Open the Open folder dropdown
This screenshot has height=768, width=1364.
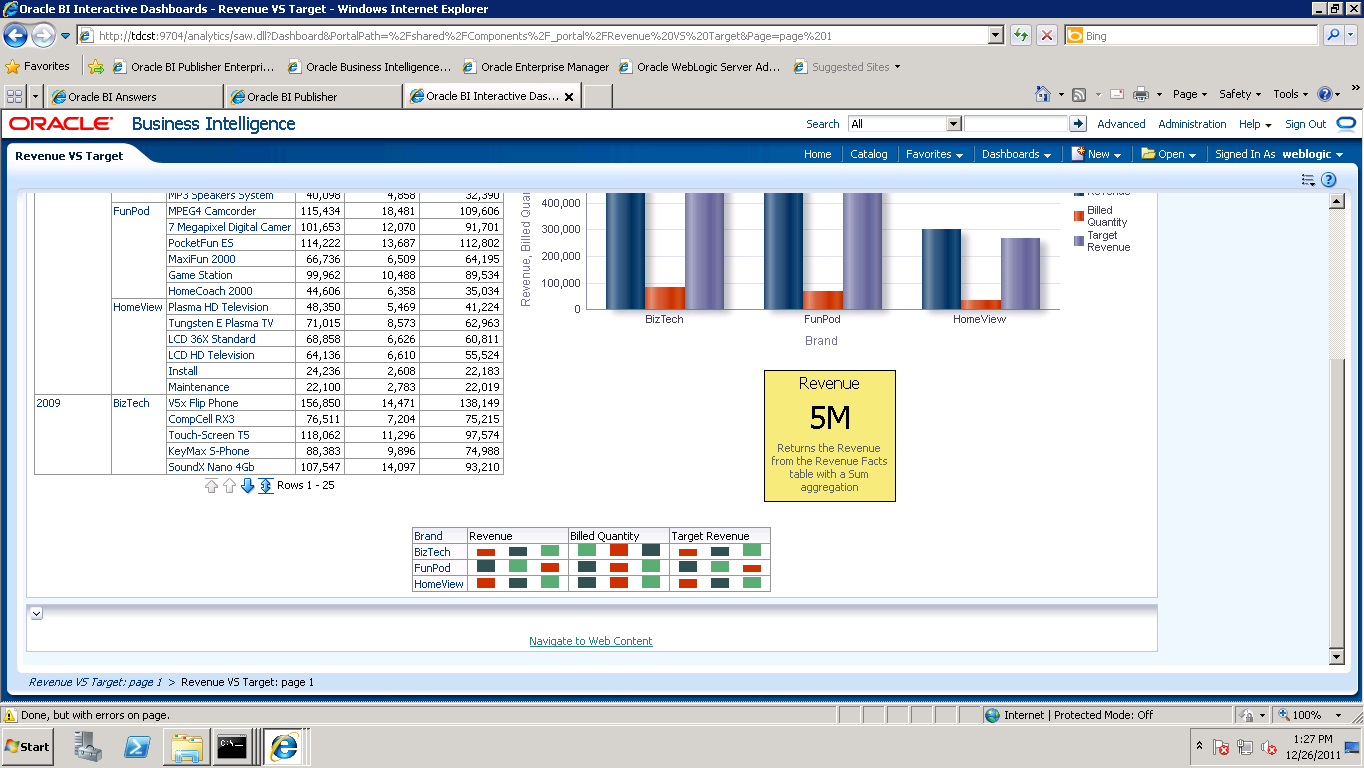[1166, 155]
